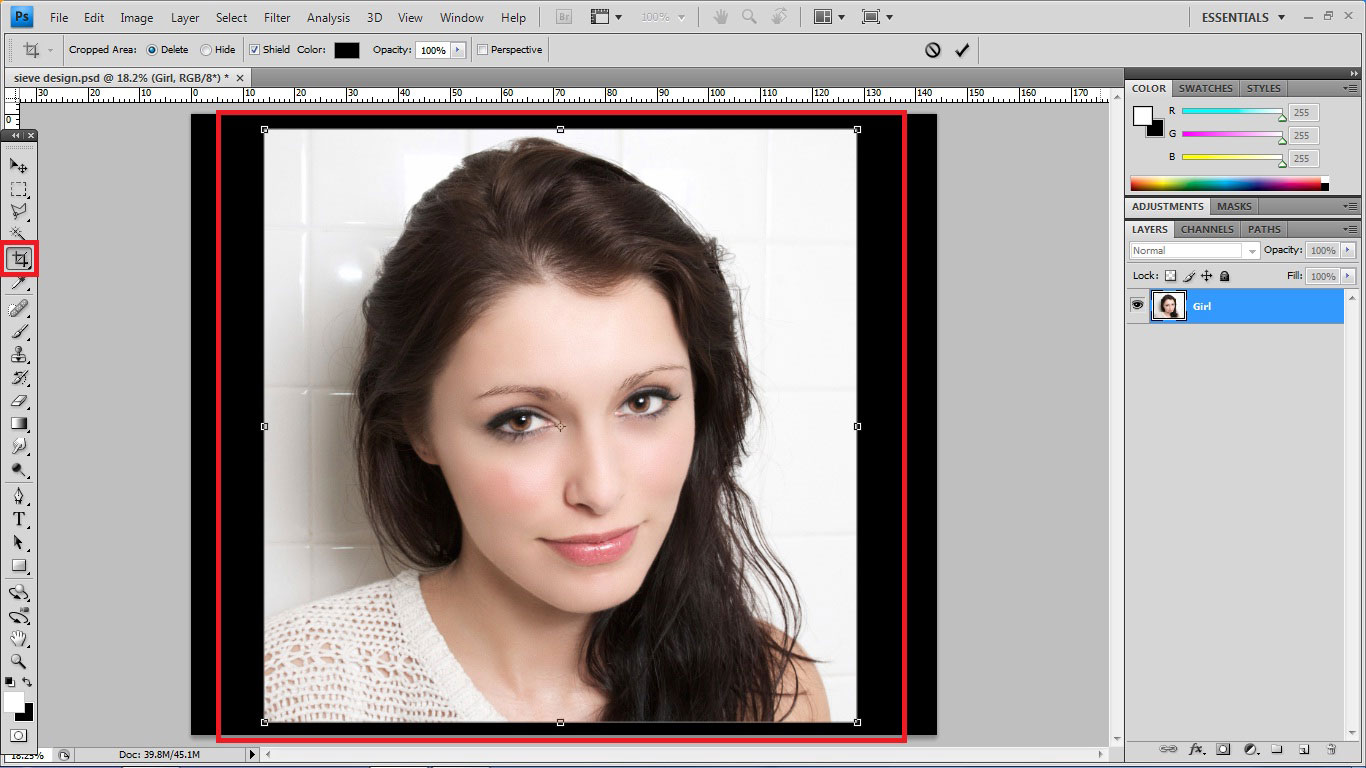Open the Color panel options menu
The height and width of the screenshot is (768, 1366).
(x=1352, y=88)
